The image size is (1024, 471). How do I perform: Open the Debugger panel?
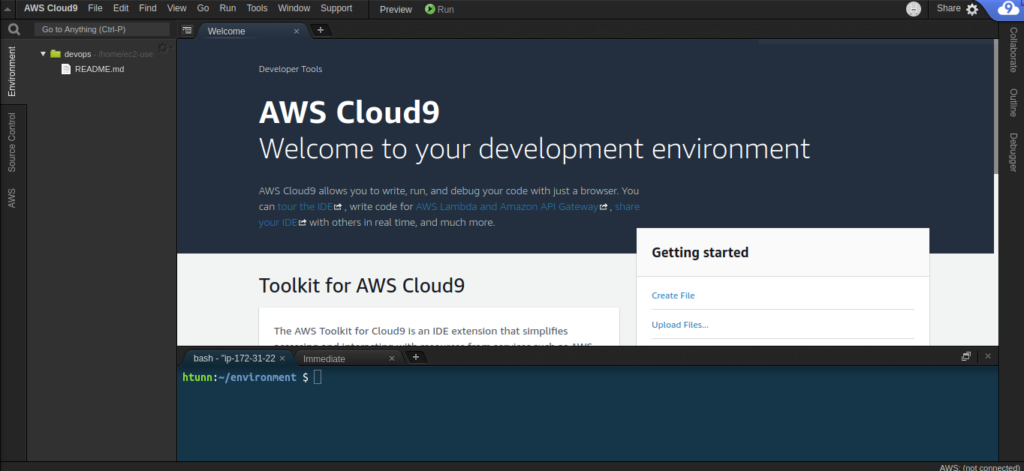click(1013, 153)
